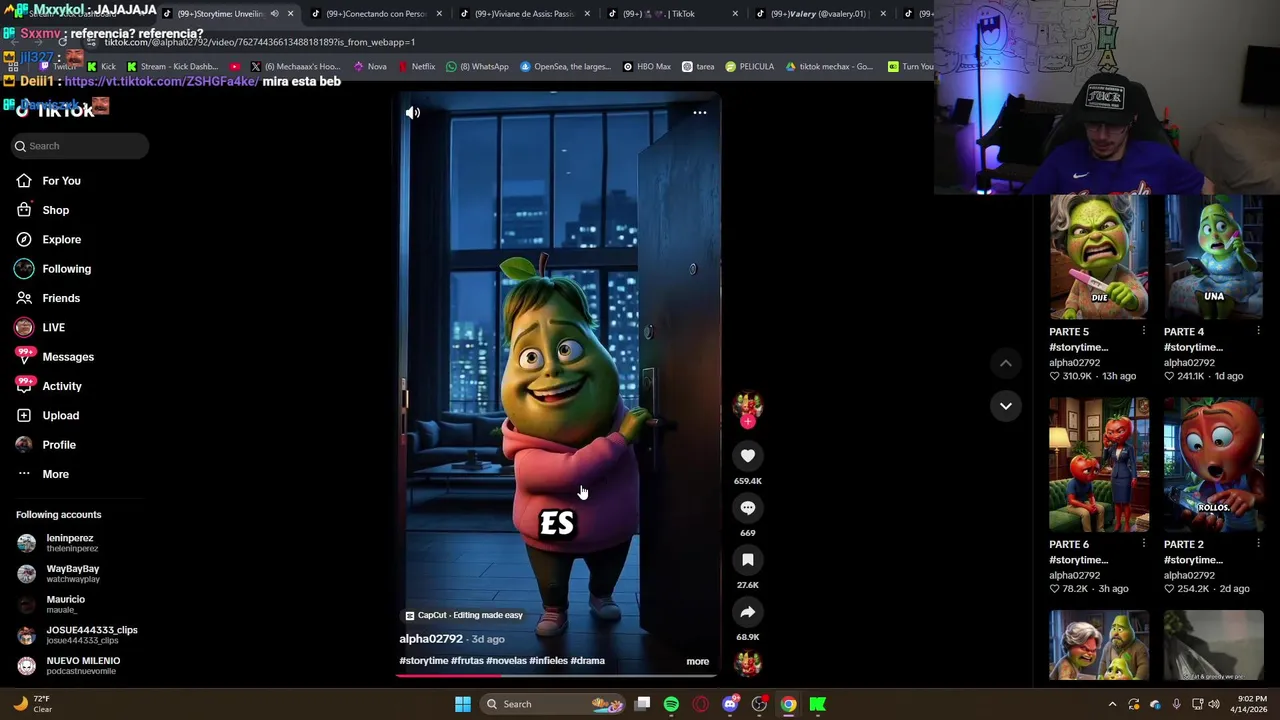Open Activity notifications
Image resolution: width=1280 pixels, height=720 pixels.
tap(48, 386)
